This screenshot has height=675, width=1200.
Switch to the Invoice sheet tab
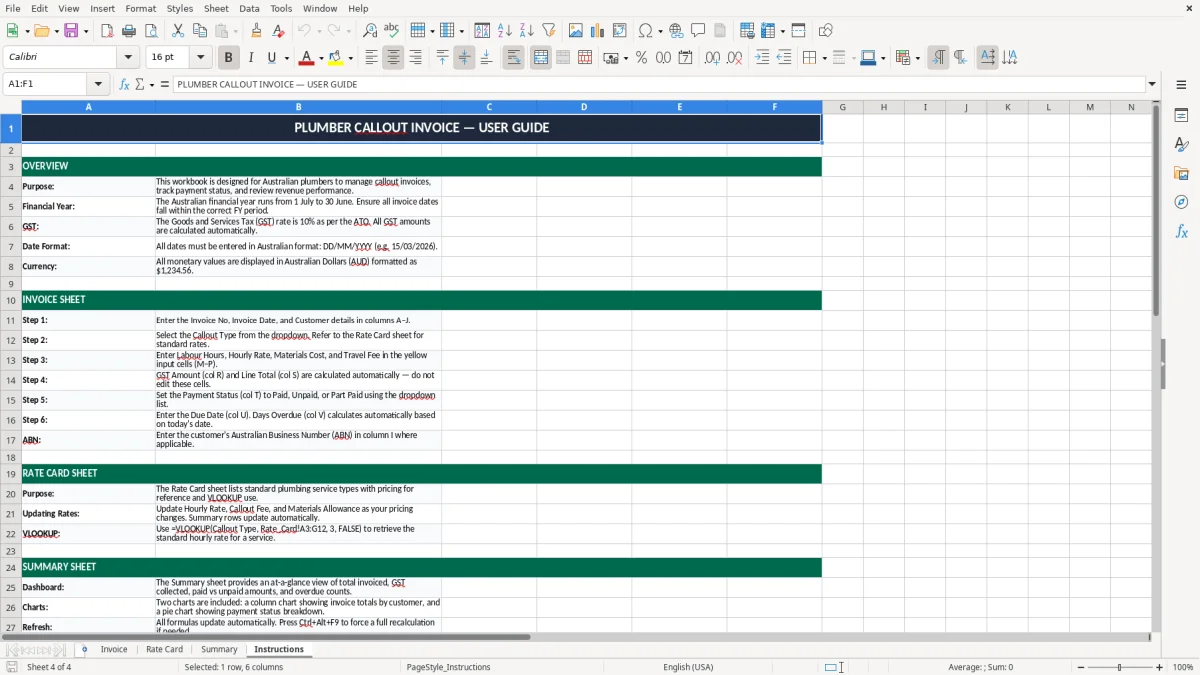pyautogui.click(x=114, y=649)
